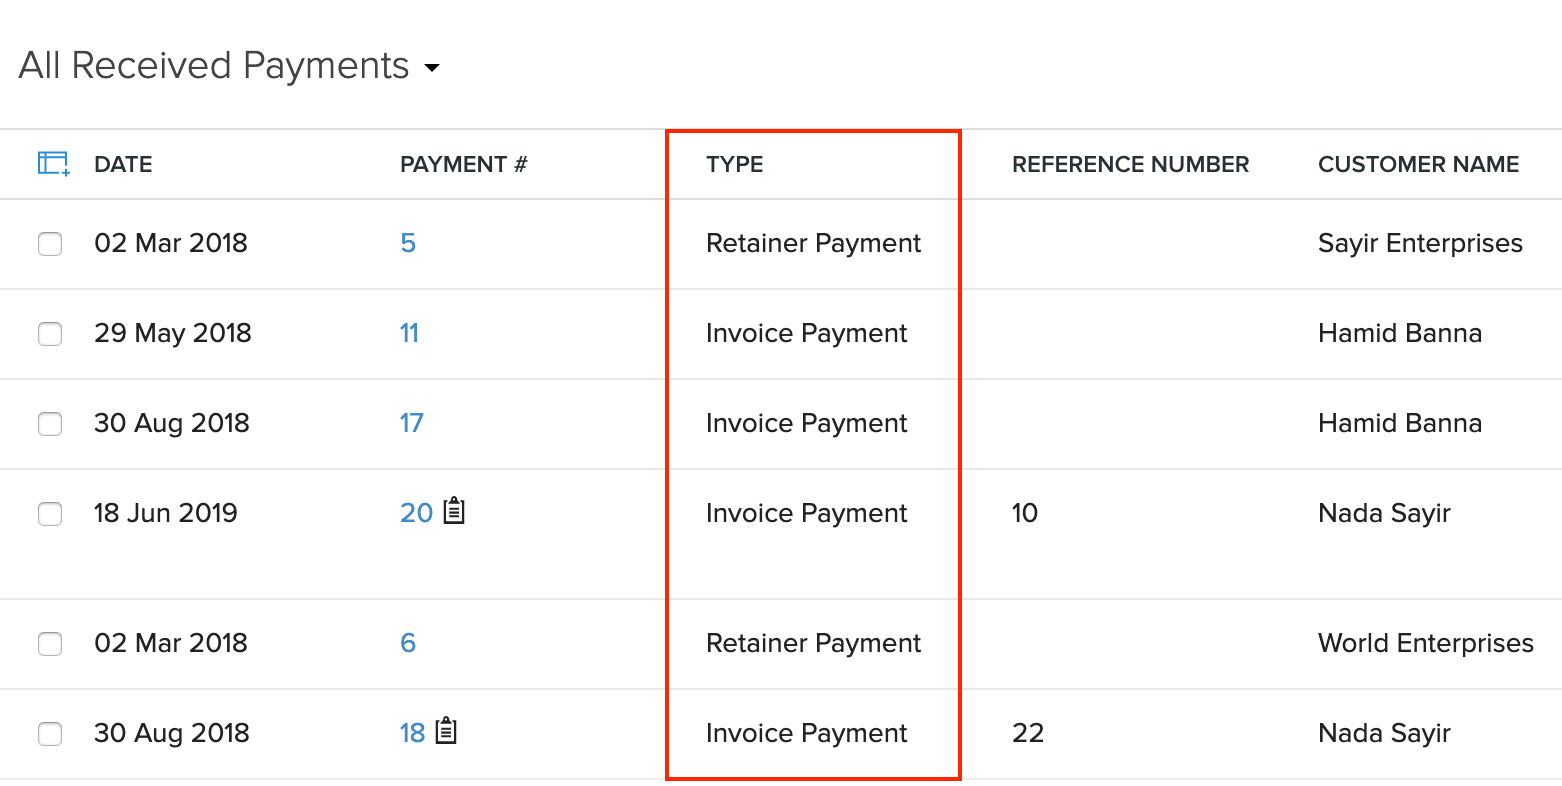
Task: Check the 30 Aug 2018 Hamid Banna row
Action: point(50,424)
